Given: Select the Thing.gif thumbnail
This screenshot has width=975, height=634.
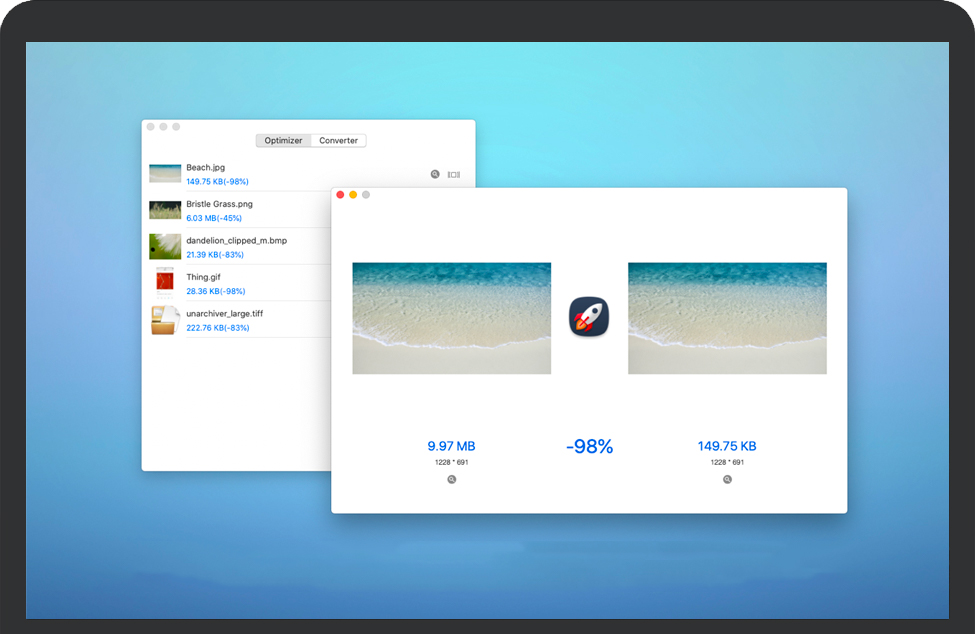Looking at the screenshot, I should click(164, 283).
